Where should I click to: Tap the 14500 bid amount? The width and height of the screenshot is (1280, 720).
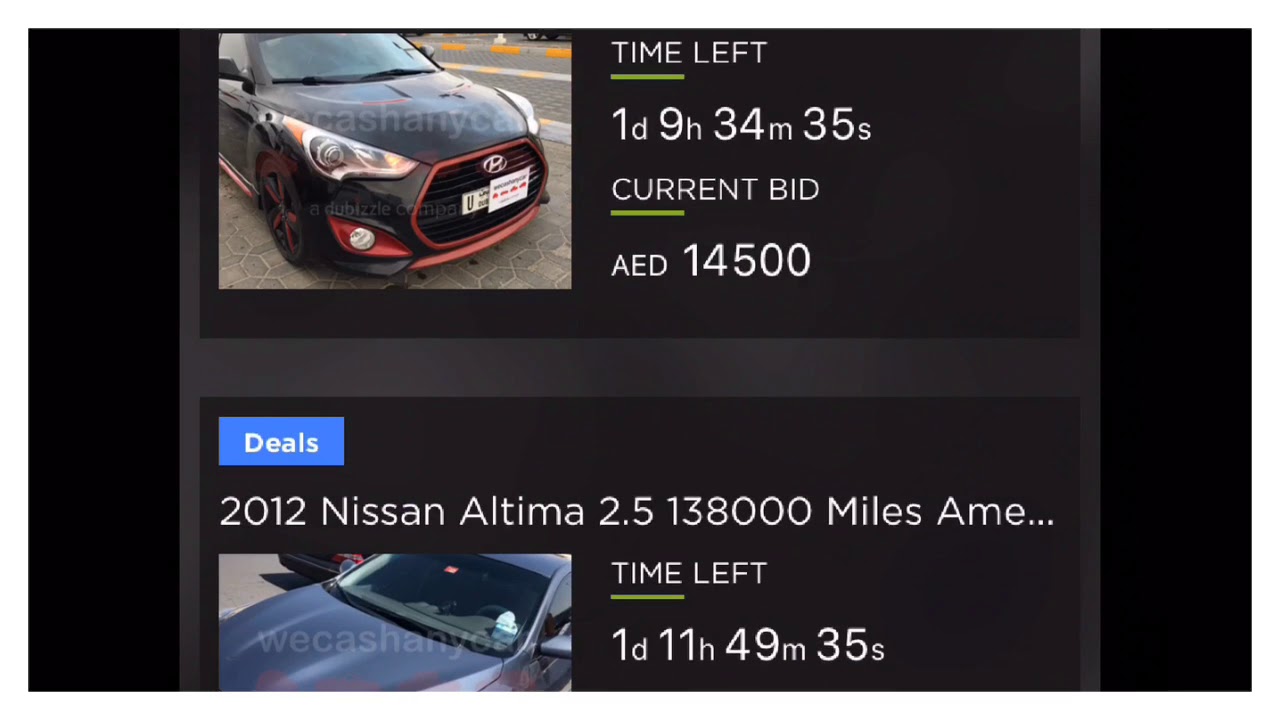click(x=746, y=261)
